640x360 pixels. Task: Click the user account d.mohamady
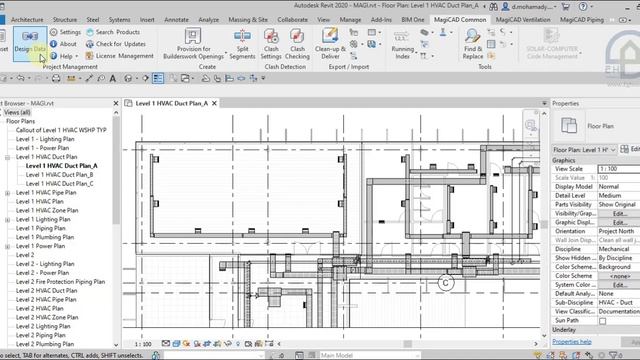click(529, 7)
